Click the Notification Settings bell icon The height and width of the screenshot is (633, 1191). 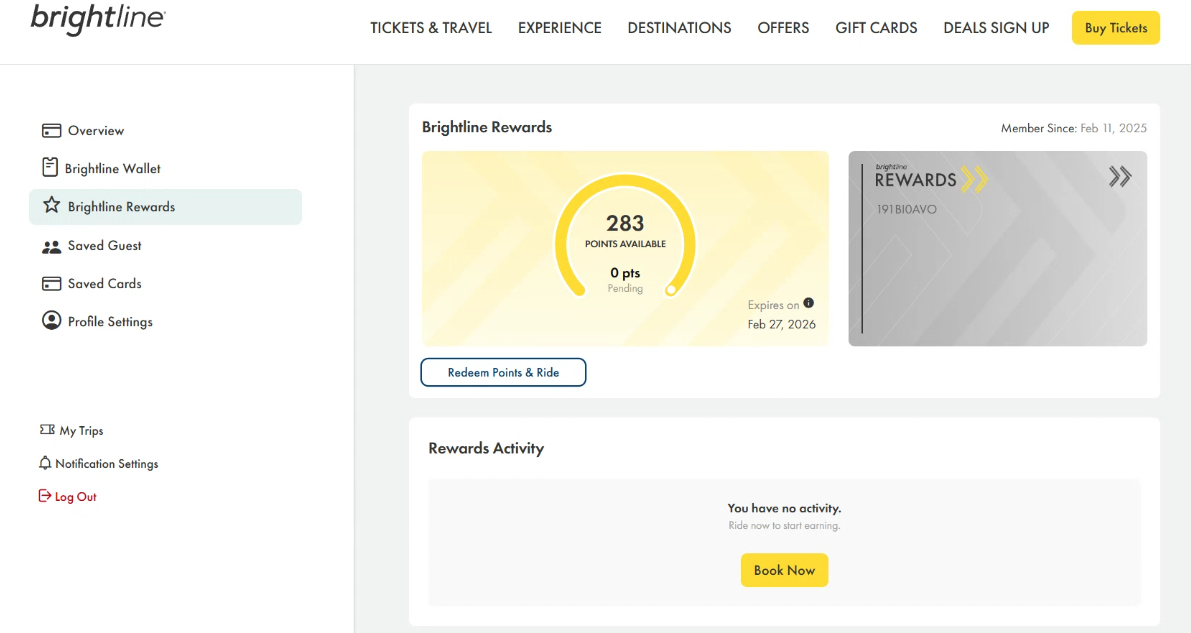point(44,463)
